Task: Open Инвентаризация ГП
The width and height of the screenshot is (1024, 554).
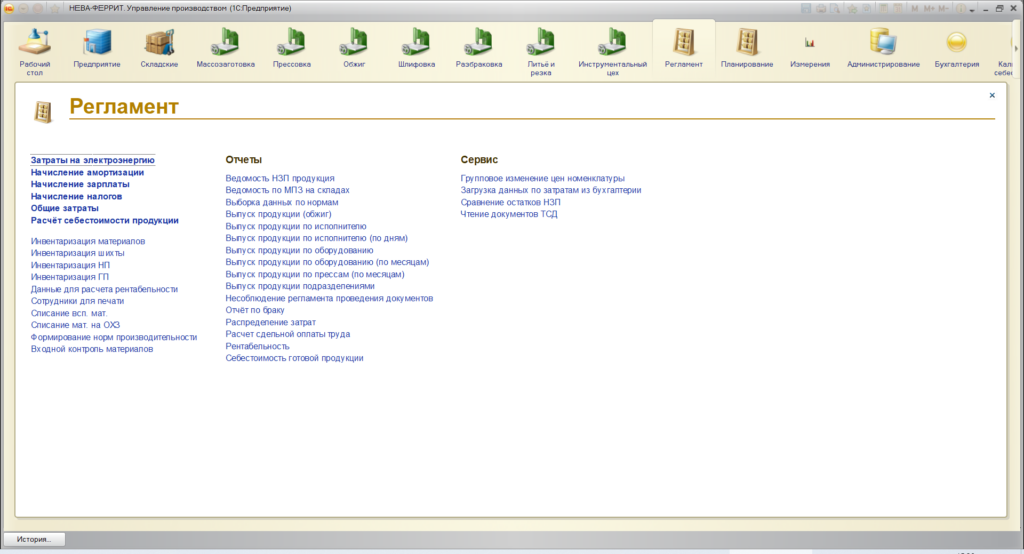Action: coord(70,277)
